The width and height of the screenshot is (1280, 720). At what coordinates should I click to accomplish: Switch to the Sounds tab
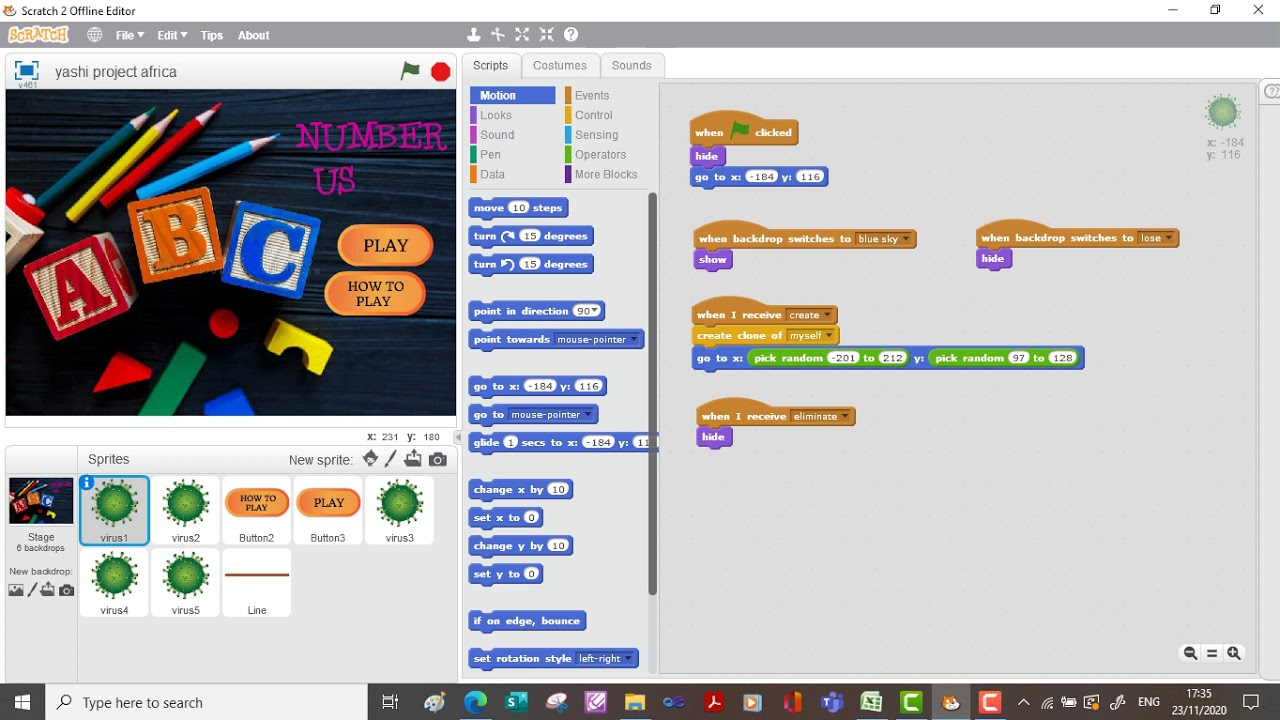click(x=632, y=65)
